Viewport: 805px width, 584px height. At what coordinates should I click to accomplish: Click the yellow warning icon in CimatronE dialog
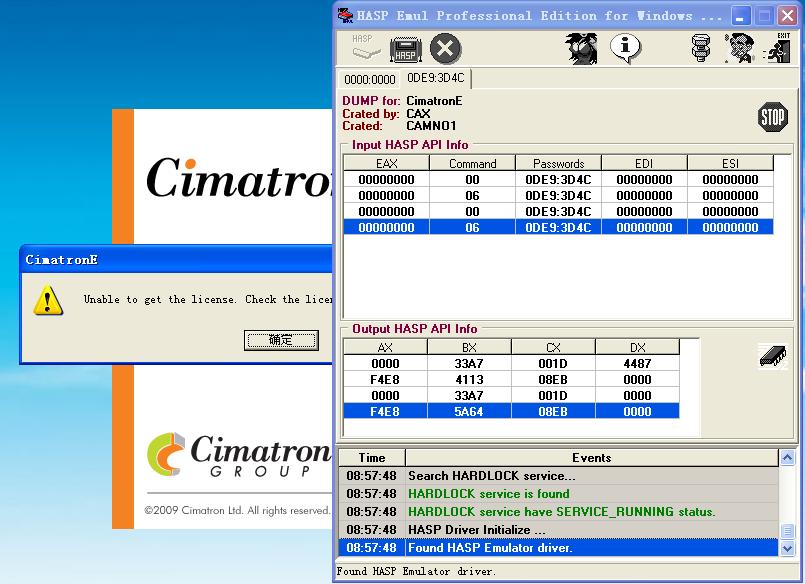tap(48, 300)
